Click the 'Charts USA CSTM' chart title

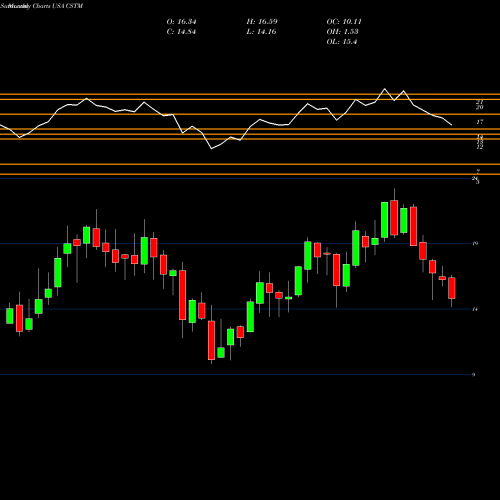pos(57,6)
